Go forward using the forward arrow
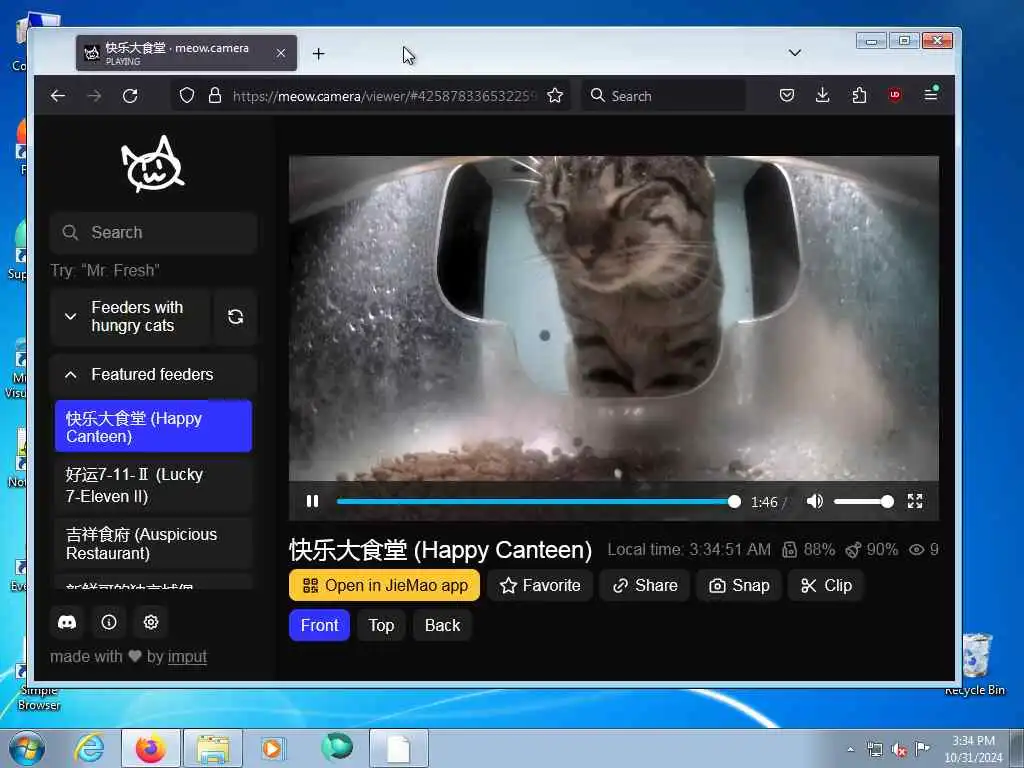This screenshot has width=1024, height=768. point(94,96)
